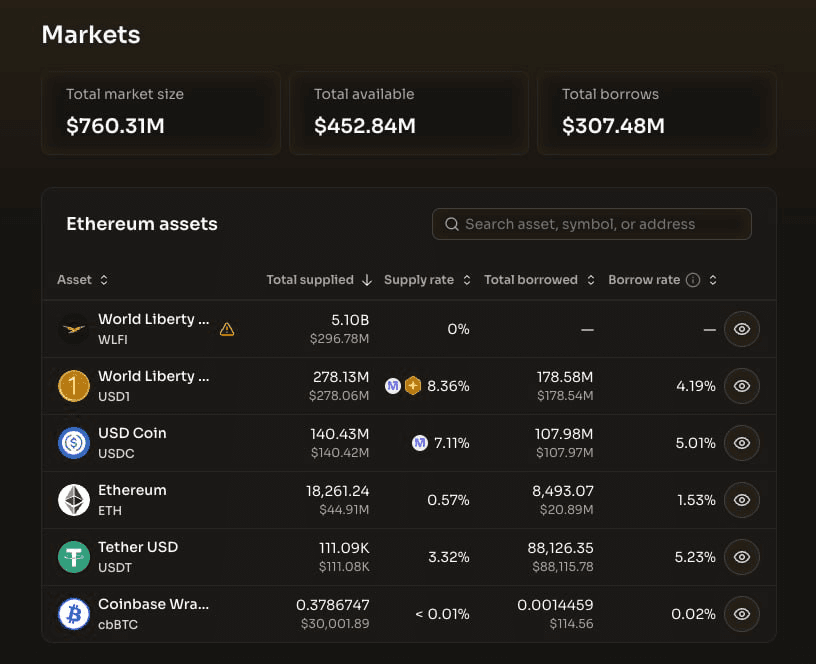Select the World Liberty USD1 asset name
Viewport: 816px width, 664px height.
coord(154,376)
